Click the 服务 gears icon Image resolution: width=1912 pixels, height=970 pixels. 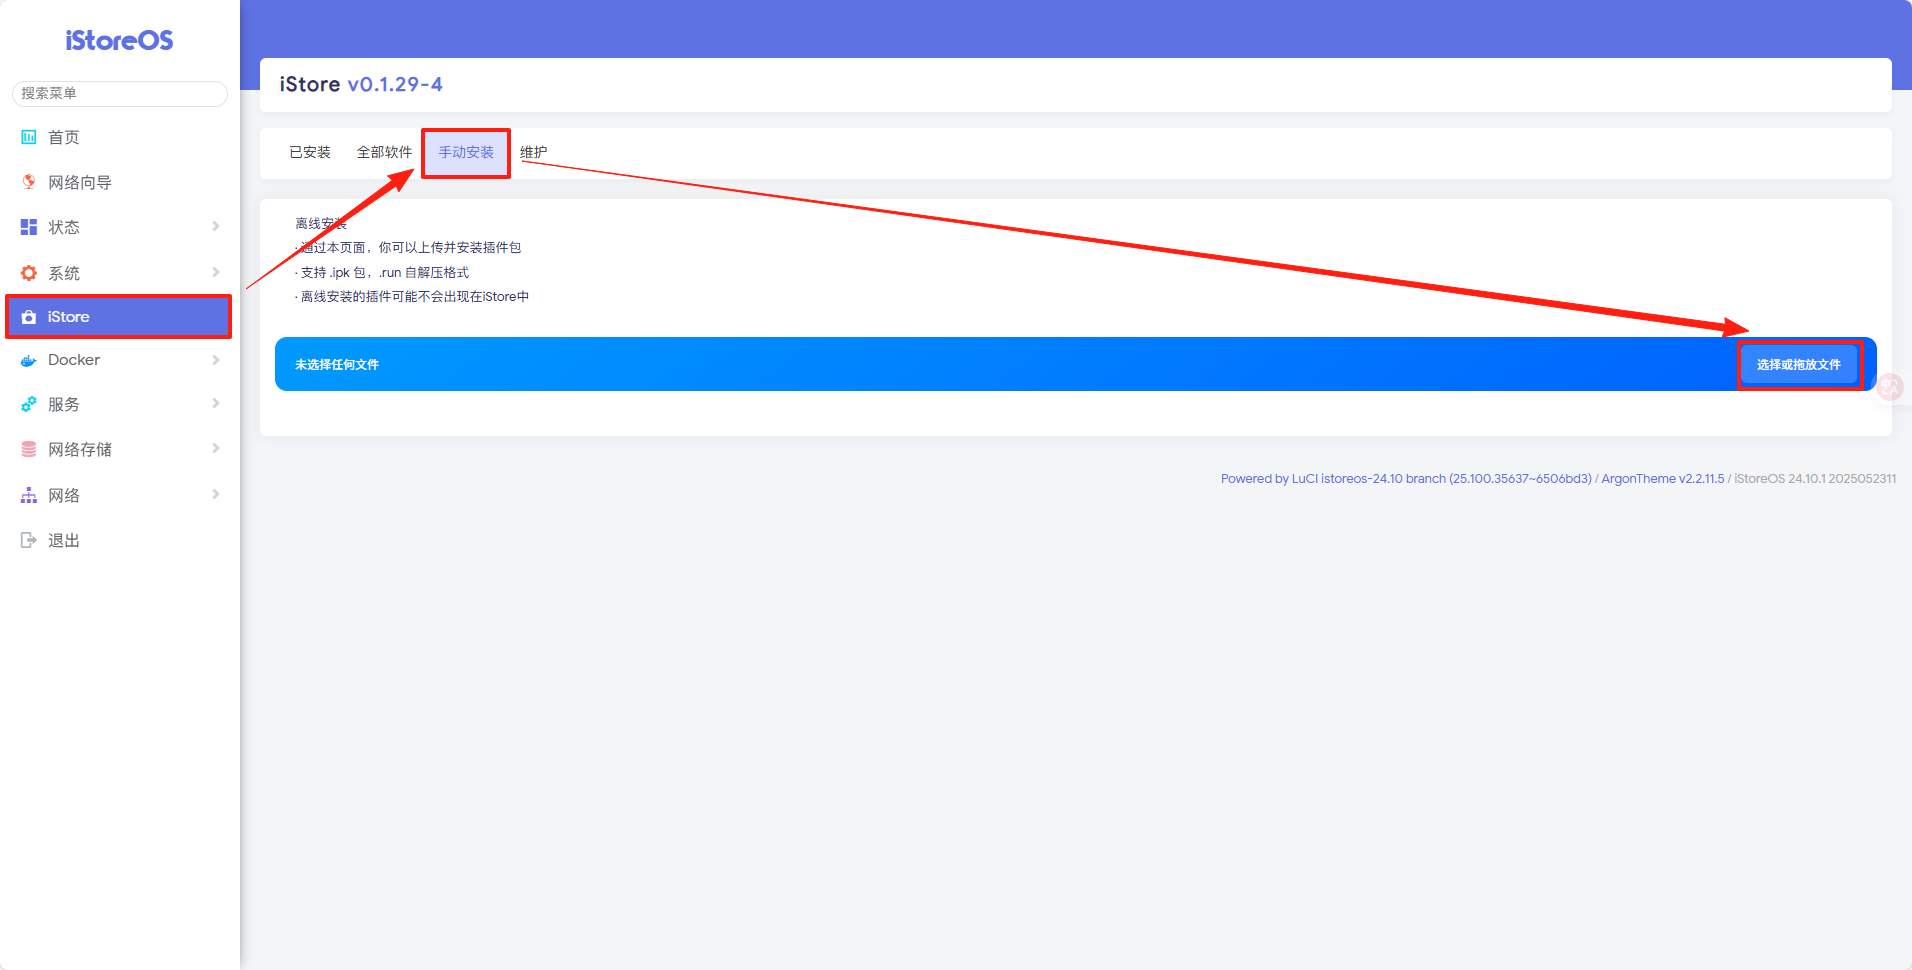pos(29,404)
